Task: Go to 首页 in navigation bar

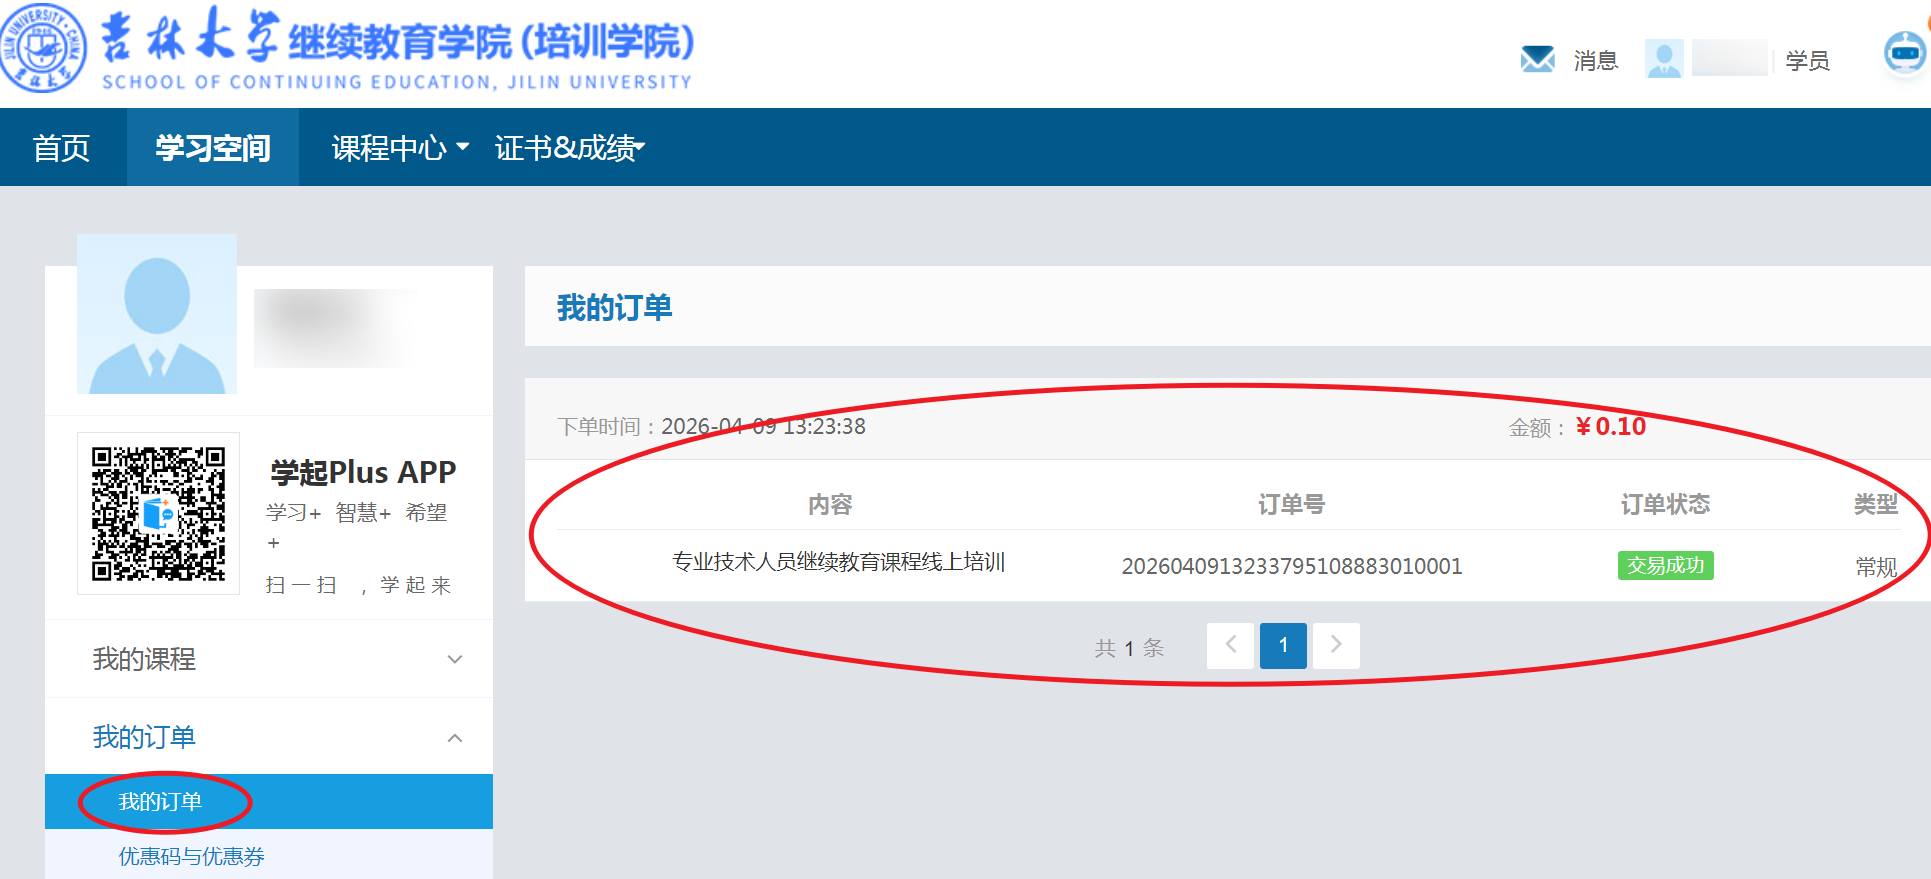Action: coord(62,148)
